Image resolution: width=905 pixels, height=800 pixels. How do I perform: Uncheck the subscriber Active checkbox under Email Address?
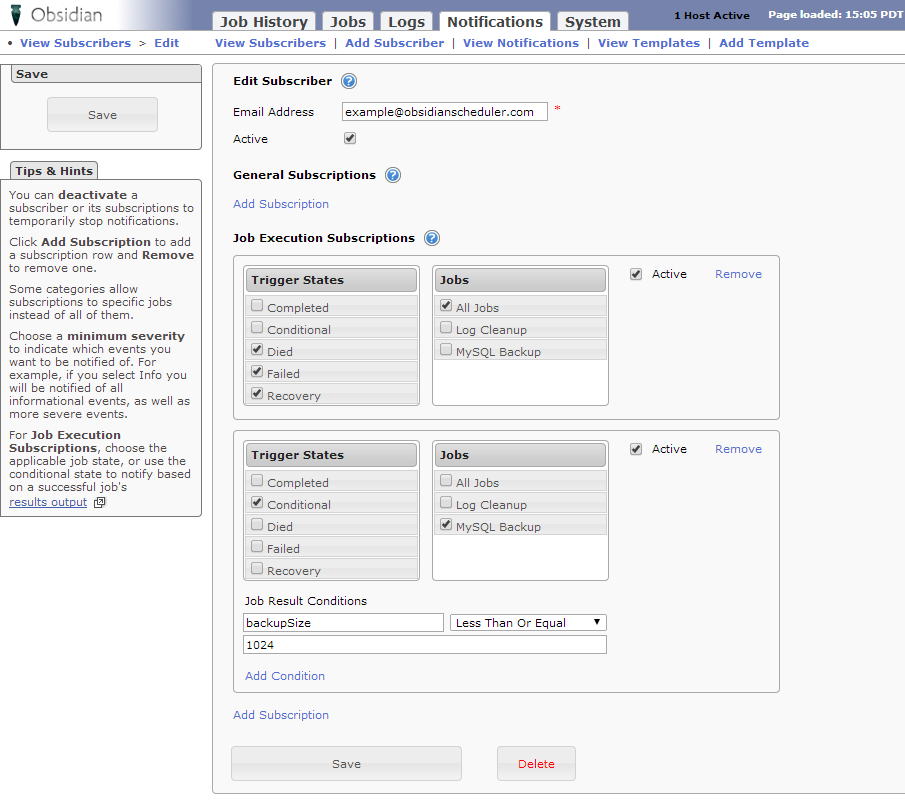coord(350,139)
